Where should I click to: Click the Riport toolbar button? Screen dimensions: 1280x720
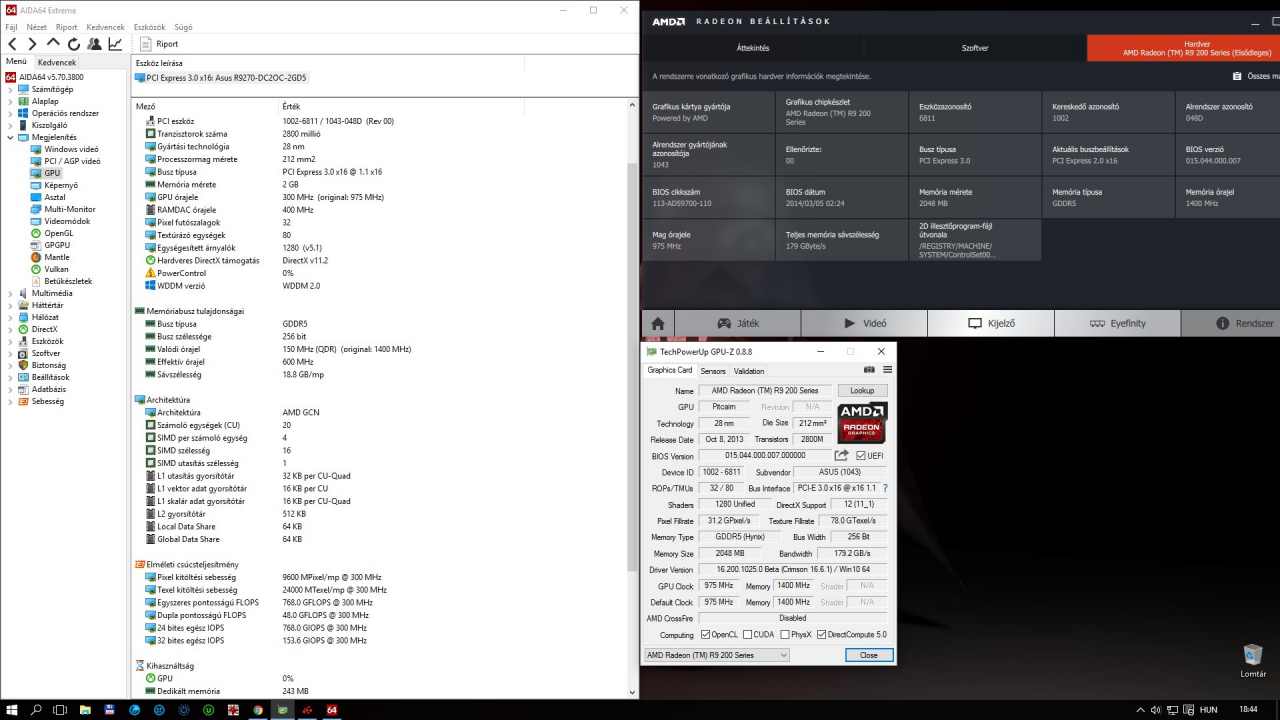point(159,44)
